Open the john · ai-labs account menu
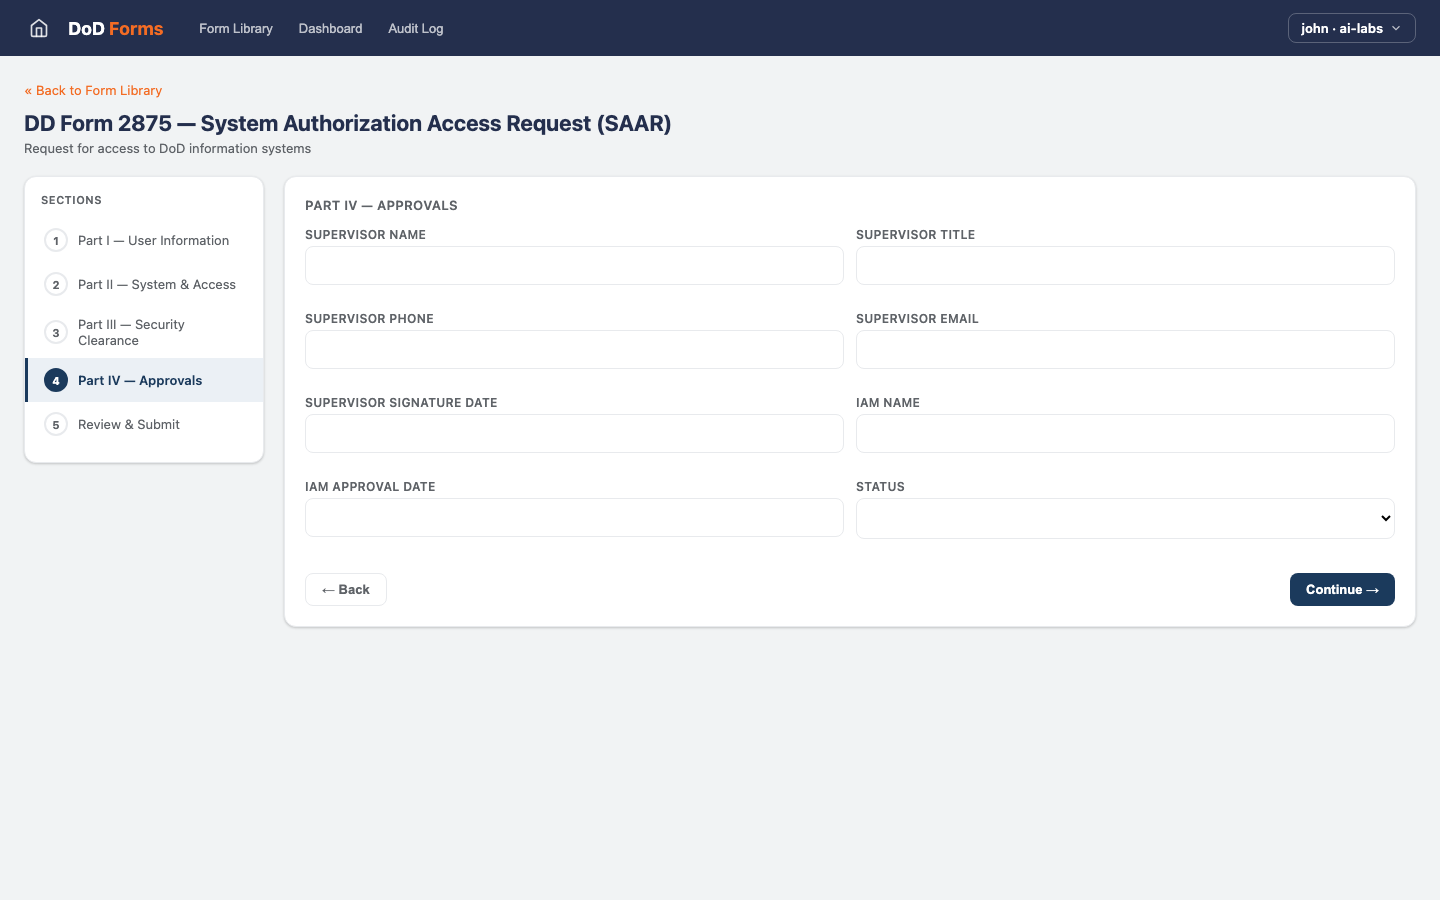The image size is (1440, 900). point(1351,28)
